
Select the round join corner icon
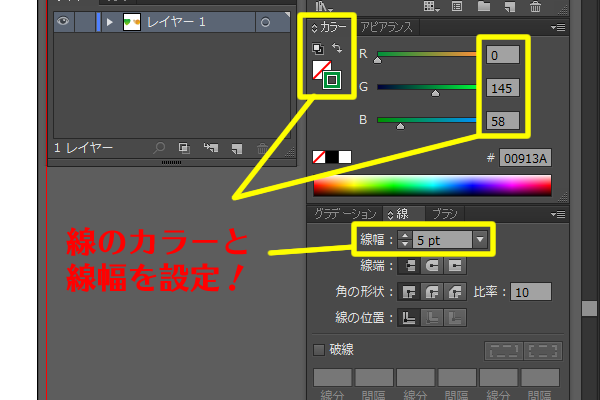[x=432, y=292]
